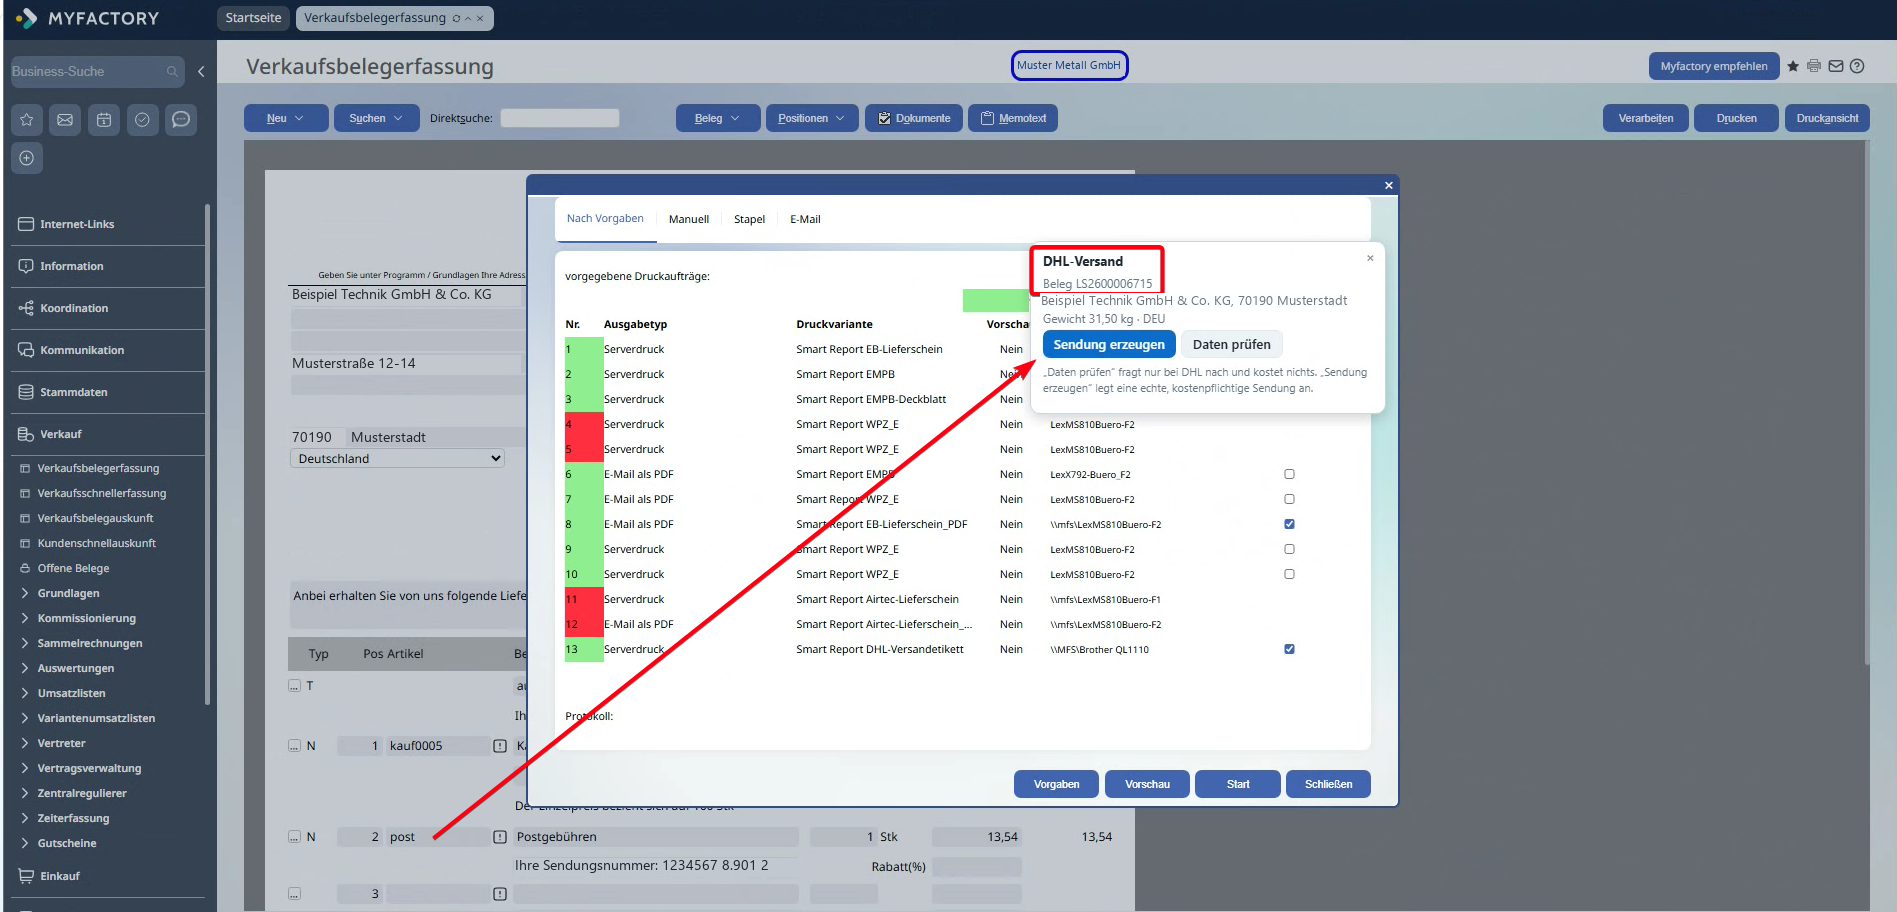The height and width of the screenshot is (912, 1897).
Task: Click the Sendung erzeugen button
Action: pos(1109,345)
